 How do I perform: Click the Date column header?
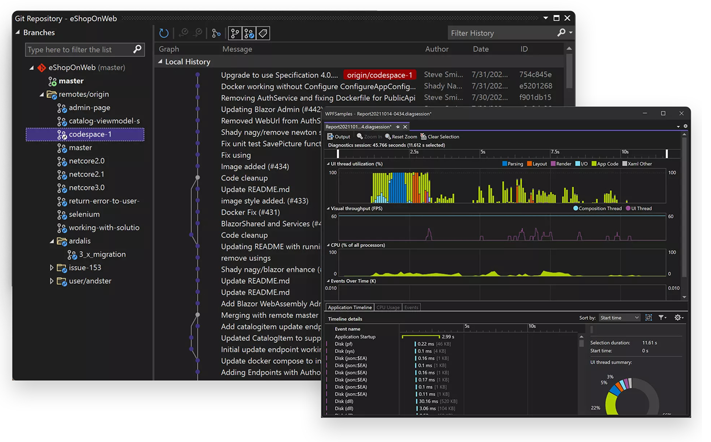(481, 49)
